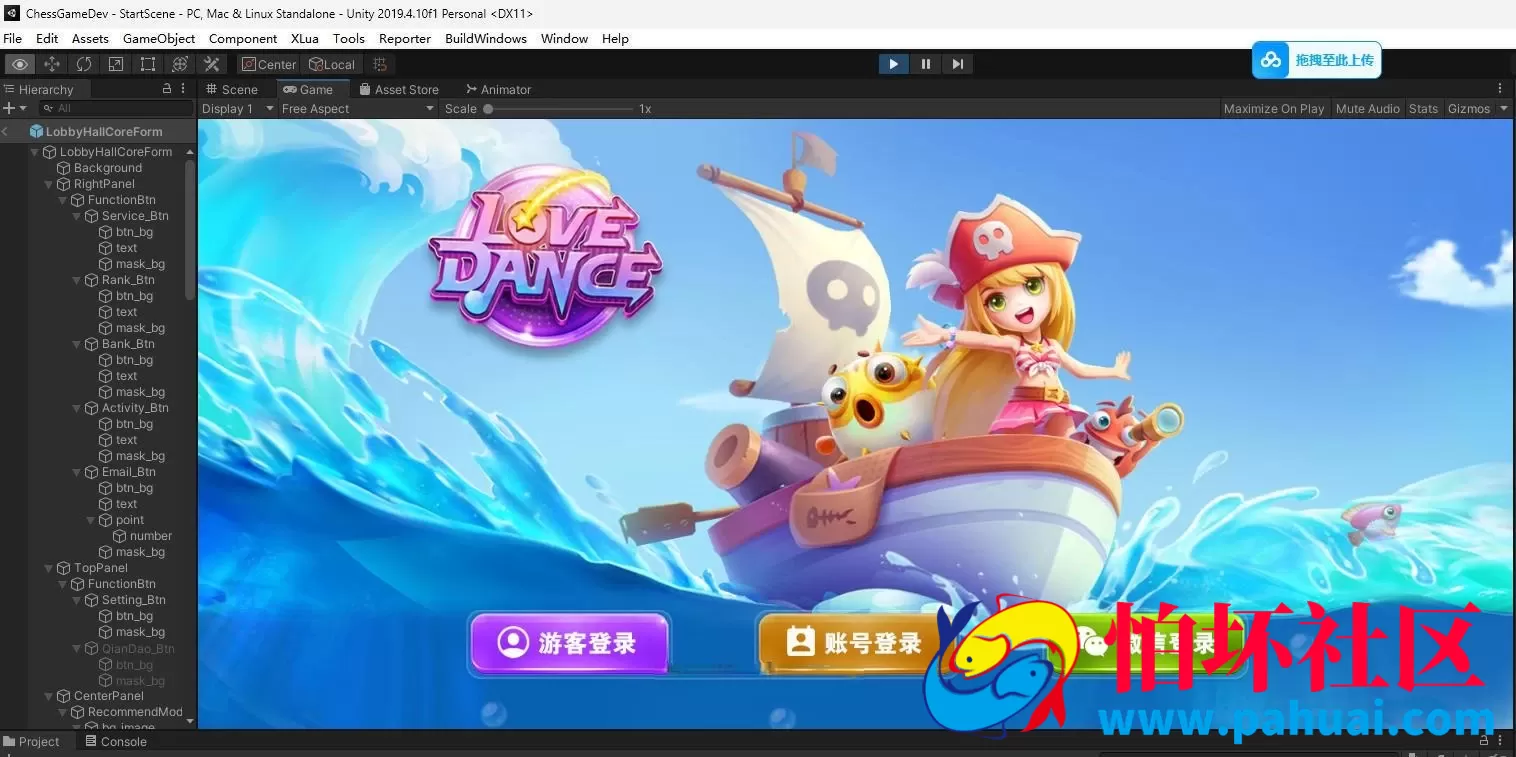
Task: Collapse the TopPanel tree node
Action: (49, 568)
